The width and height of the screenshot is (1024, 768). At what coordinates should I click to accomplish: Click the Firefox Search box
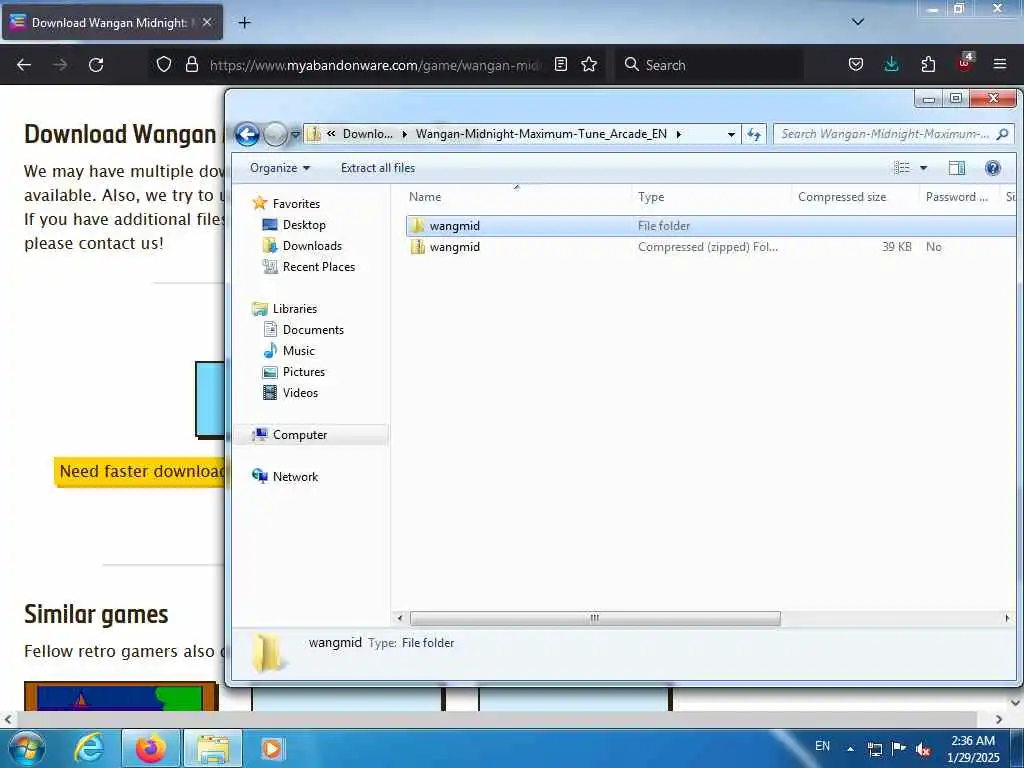(709, 65)
